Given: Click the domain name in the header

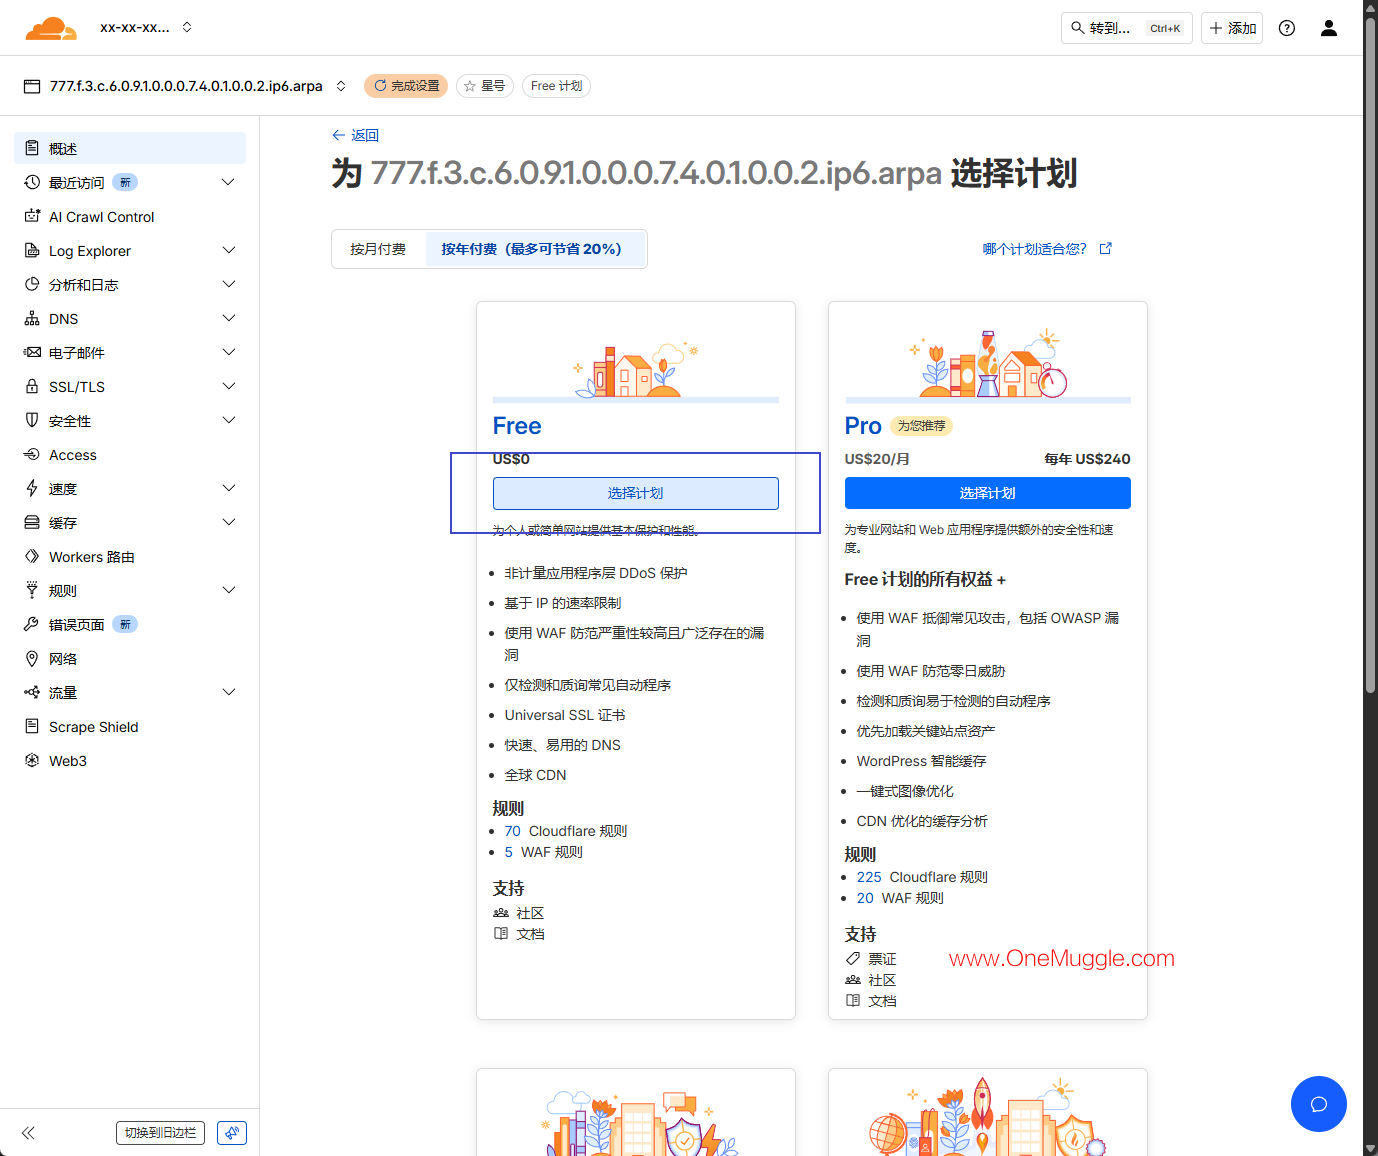Looking at the screenshot, I should [186, 86].
